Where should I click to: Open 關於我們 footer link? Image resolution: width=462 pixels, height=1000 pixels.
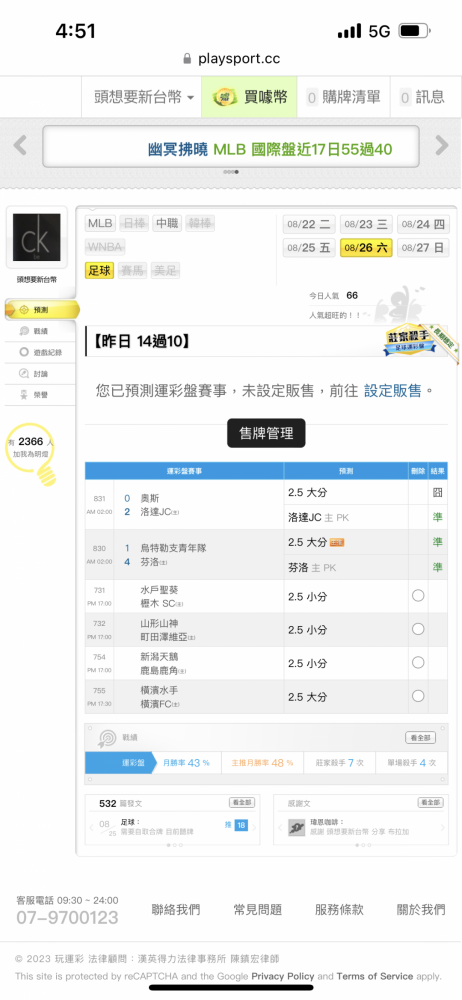click(x=421, y=910)
